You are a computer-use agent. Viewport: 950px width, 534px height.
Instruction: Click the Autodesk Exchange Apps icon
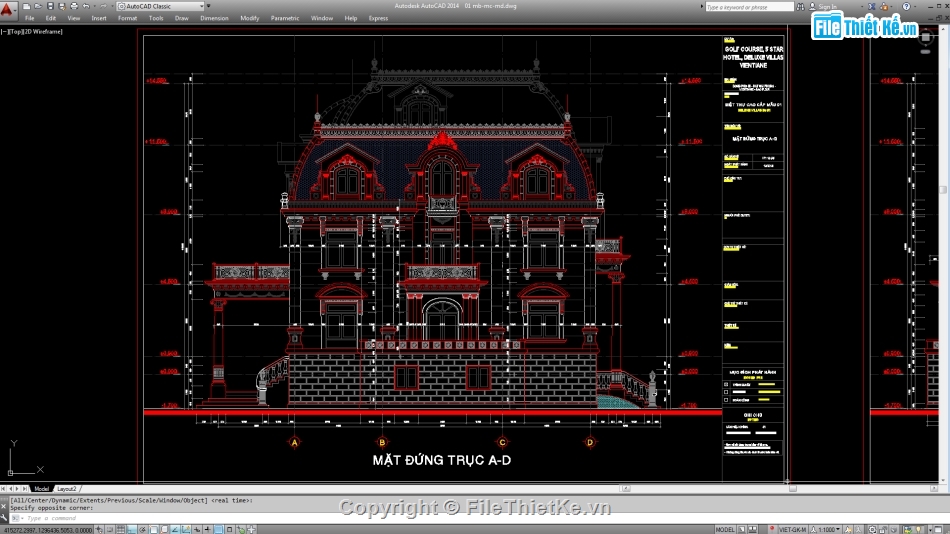(x=872, y=7)
